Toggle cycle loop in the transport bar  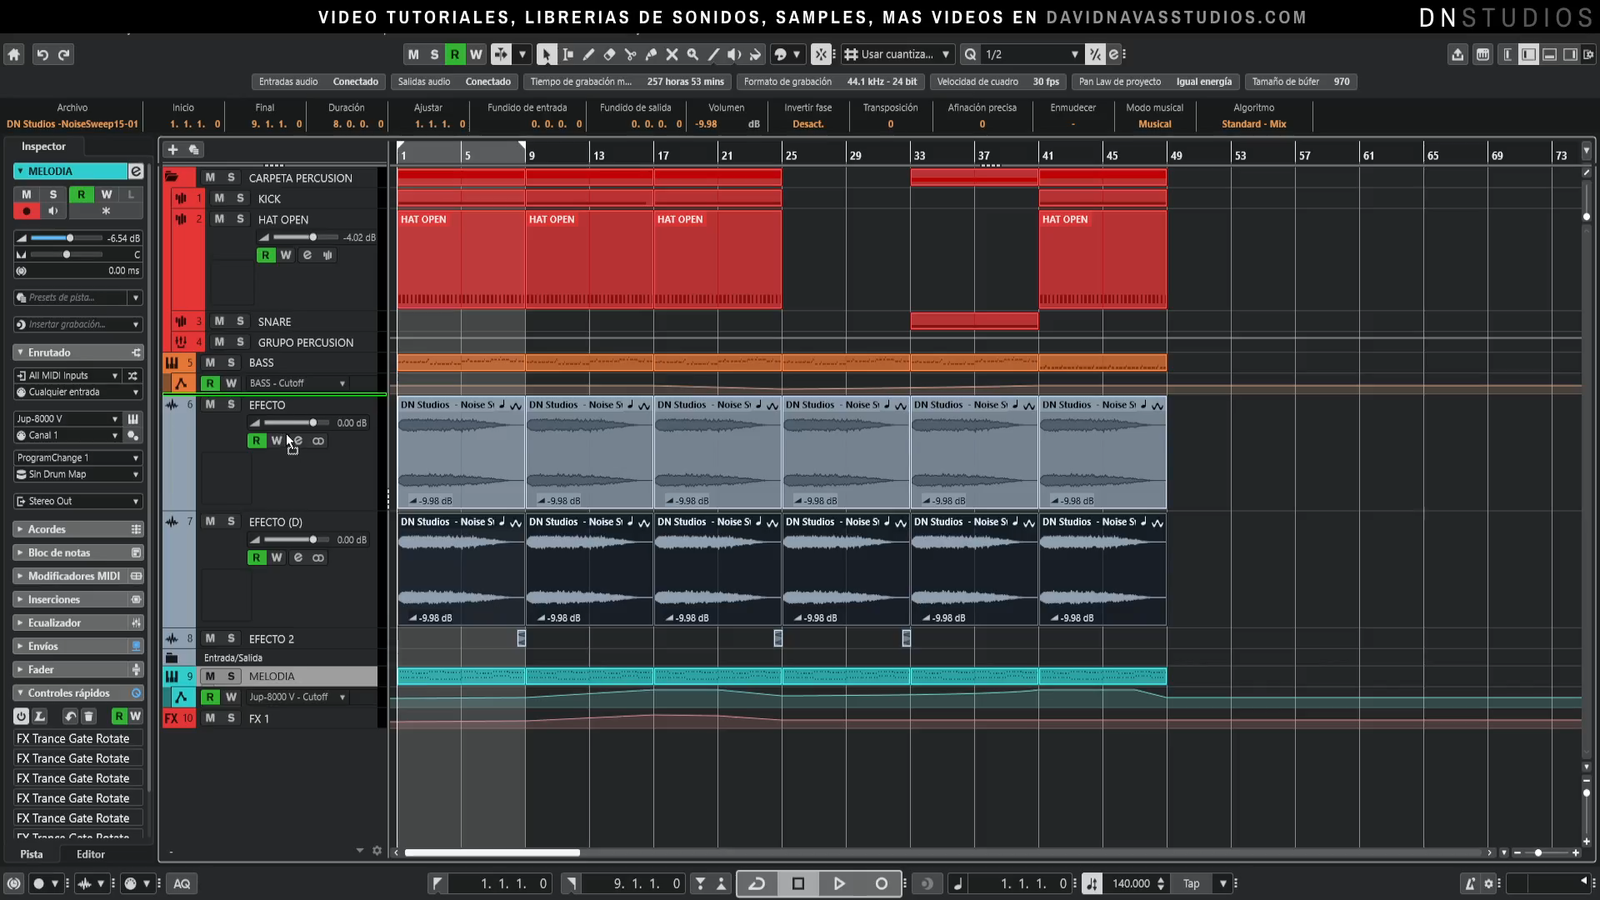757,883
